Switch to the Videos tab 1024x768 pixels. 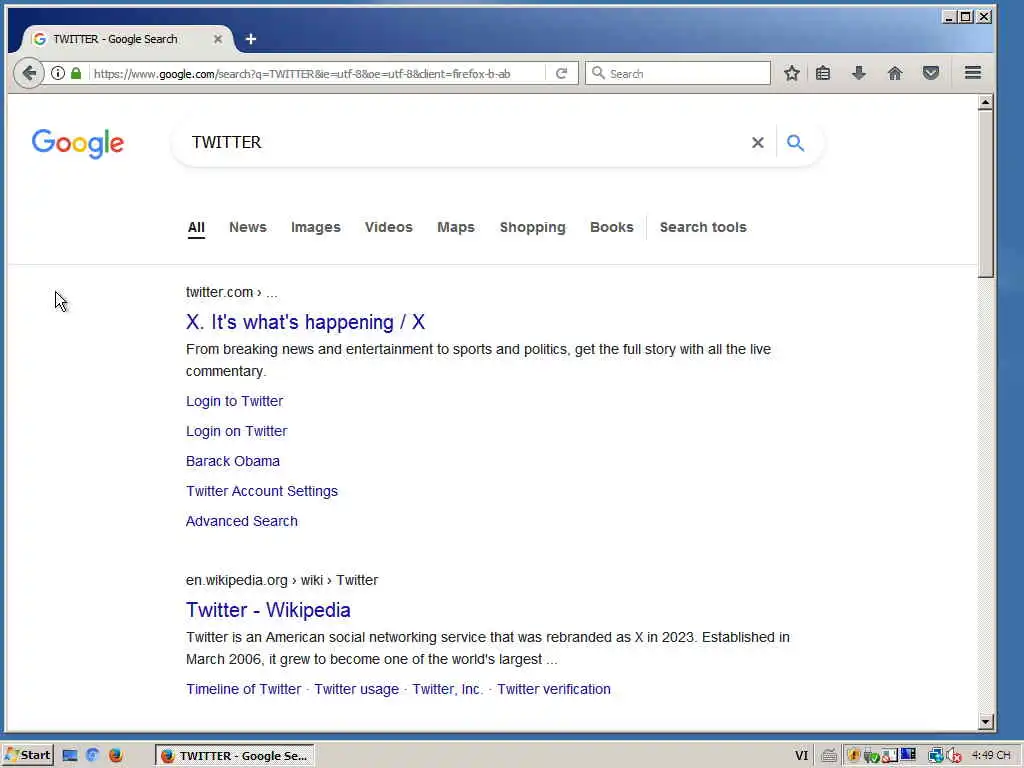(x=389, y=227)
